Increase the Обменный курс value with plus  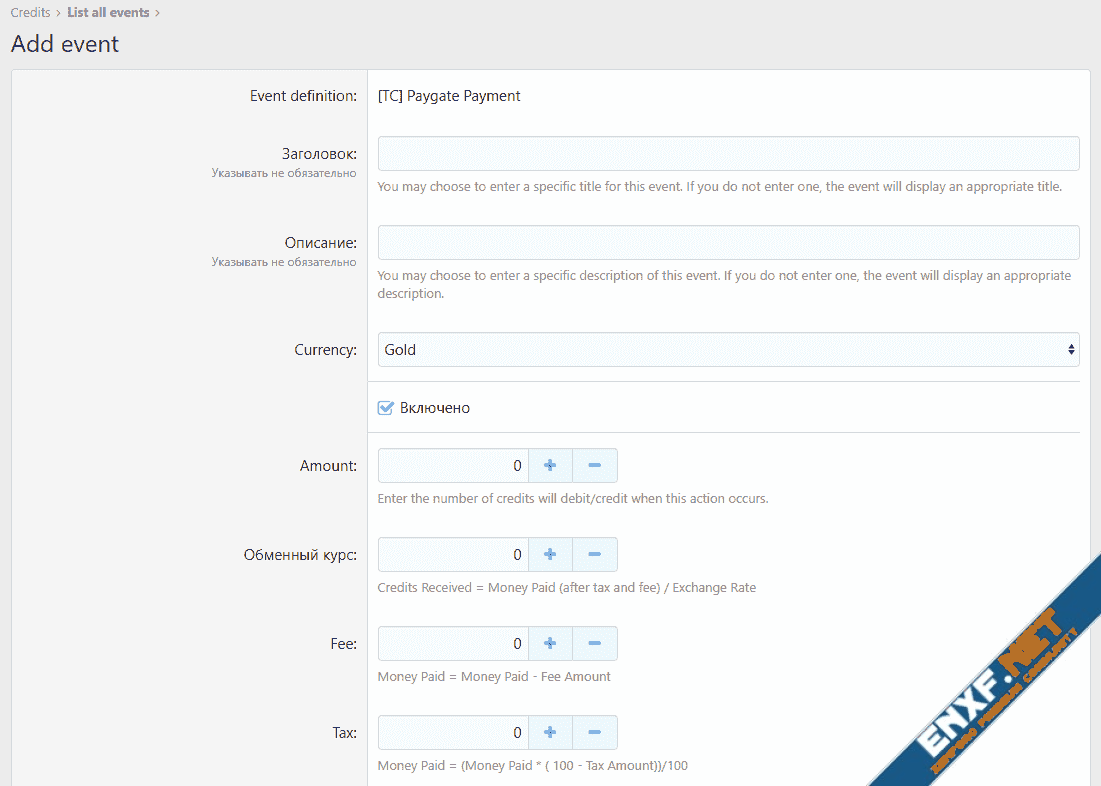coord(550,555)
